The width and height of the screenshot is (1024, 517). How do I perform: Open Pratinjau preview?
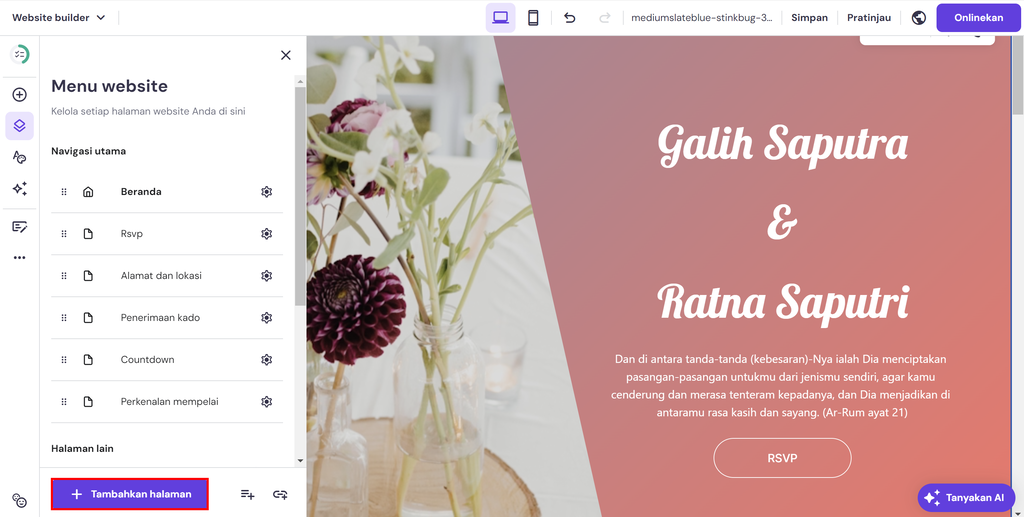coord(869,18)
